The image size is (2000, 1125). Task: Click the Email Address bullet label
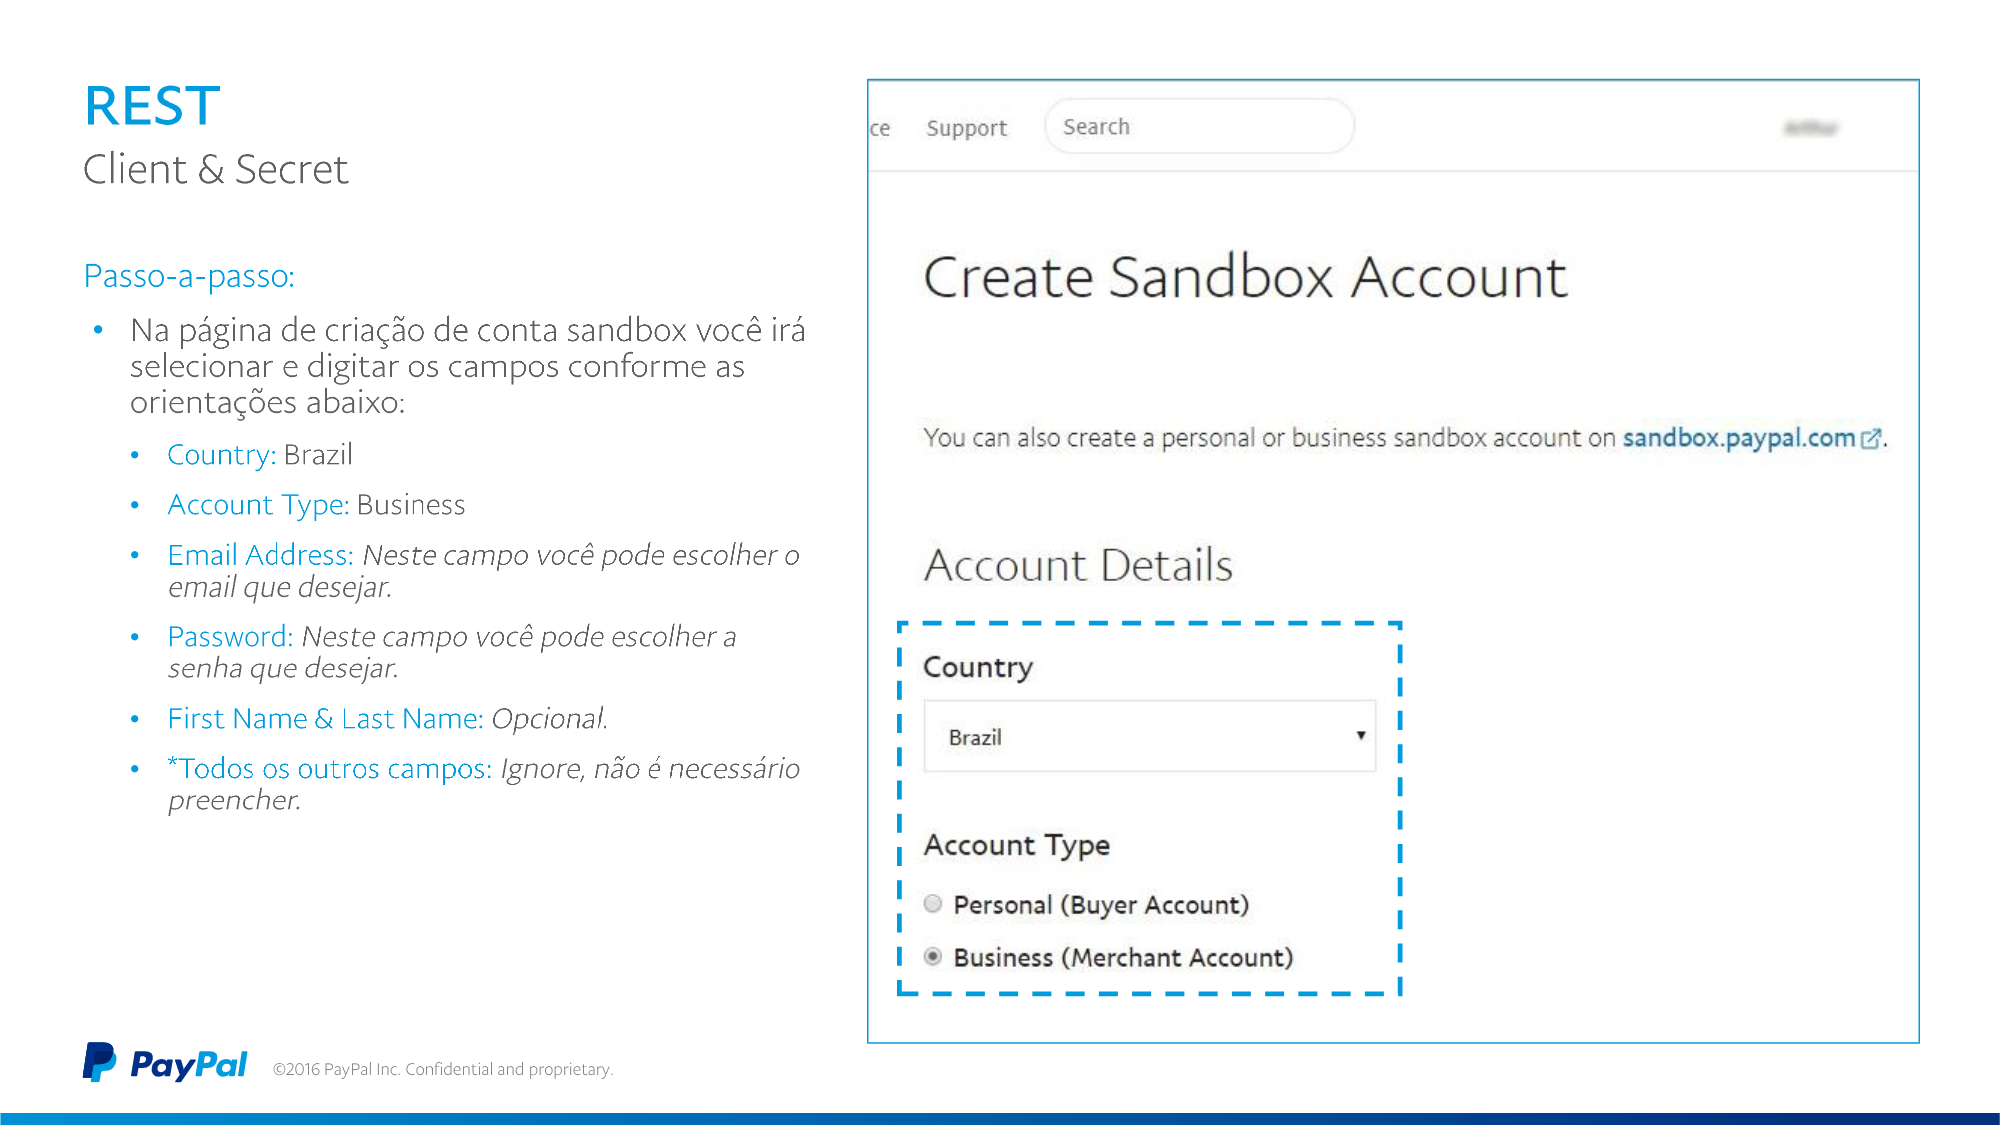(x=260, y=555)
